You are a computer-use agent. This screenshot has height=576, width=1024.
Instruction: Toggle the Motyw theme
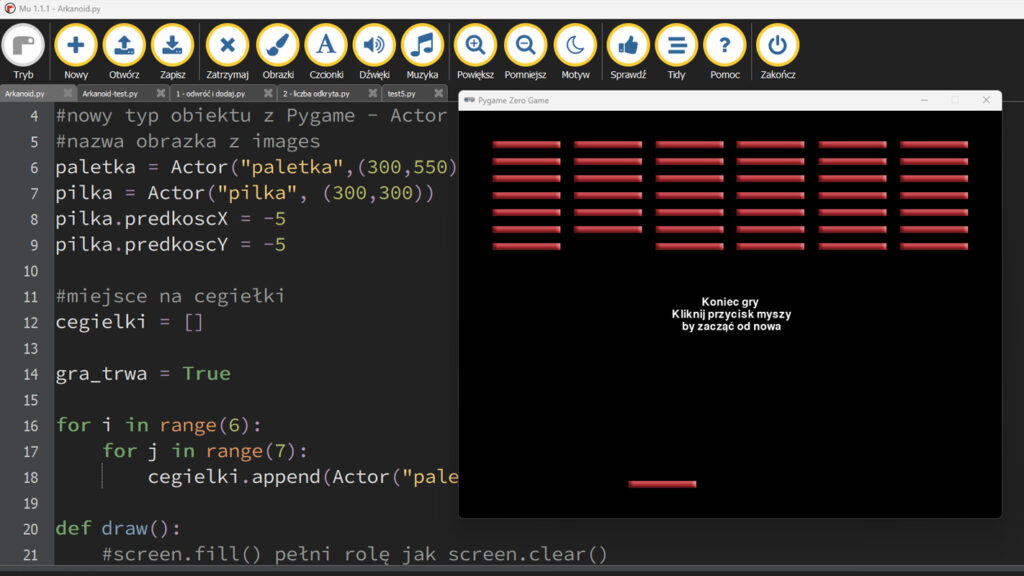click(575, 46)
